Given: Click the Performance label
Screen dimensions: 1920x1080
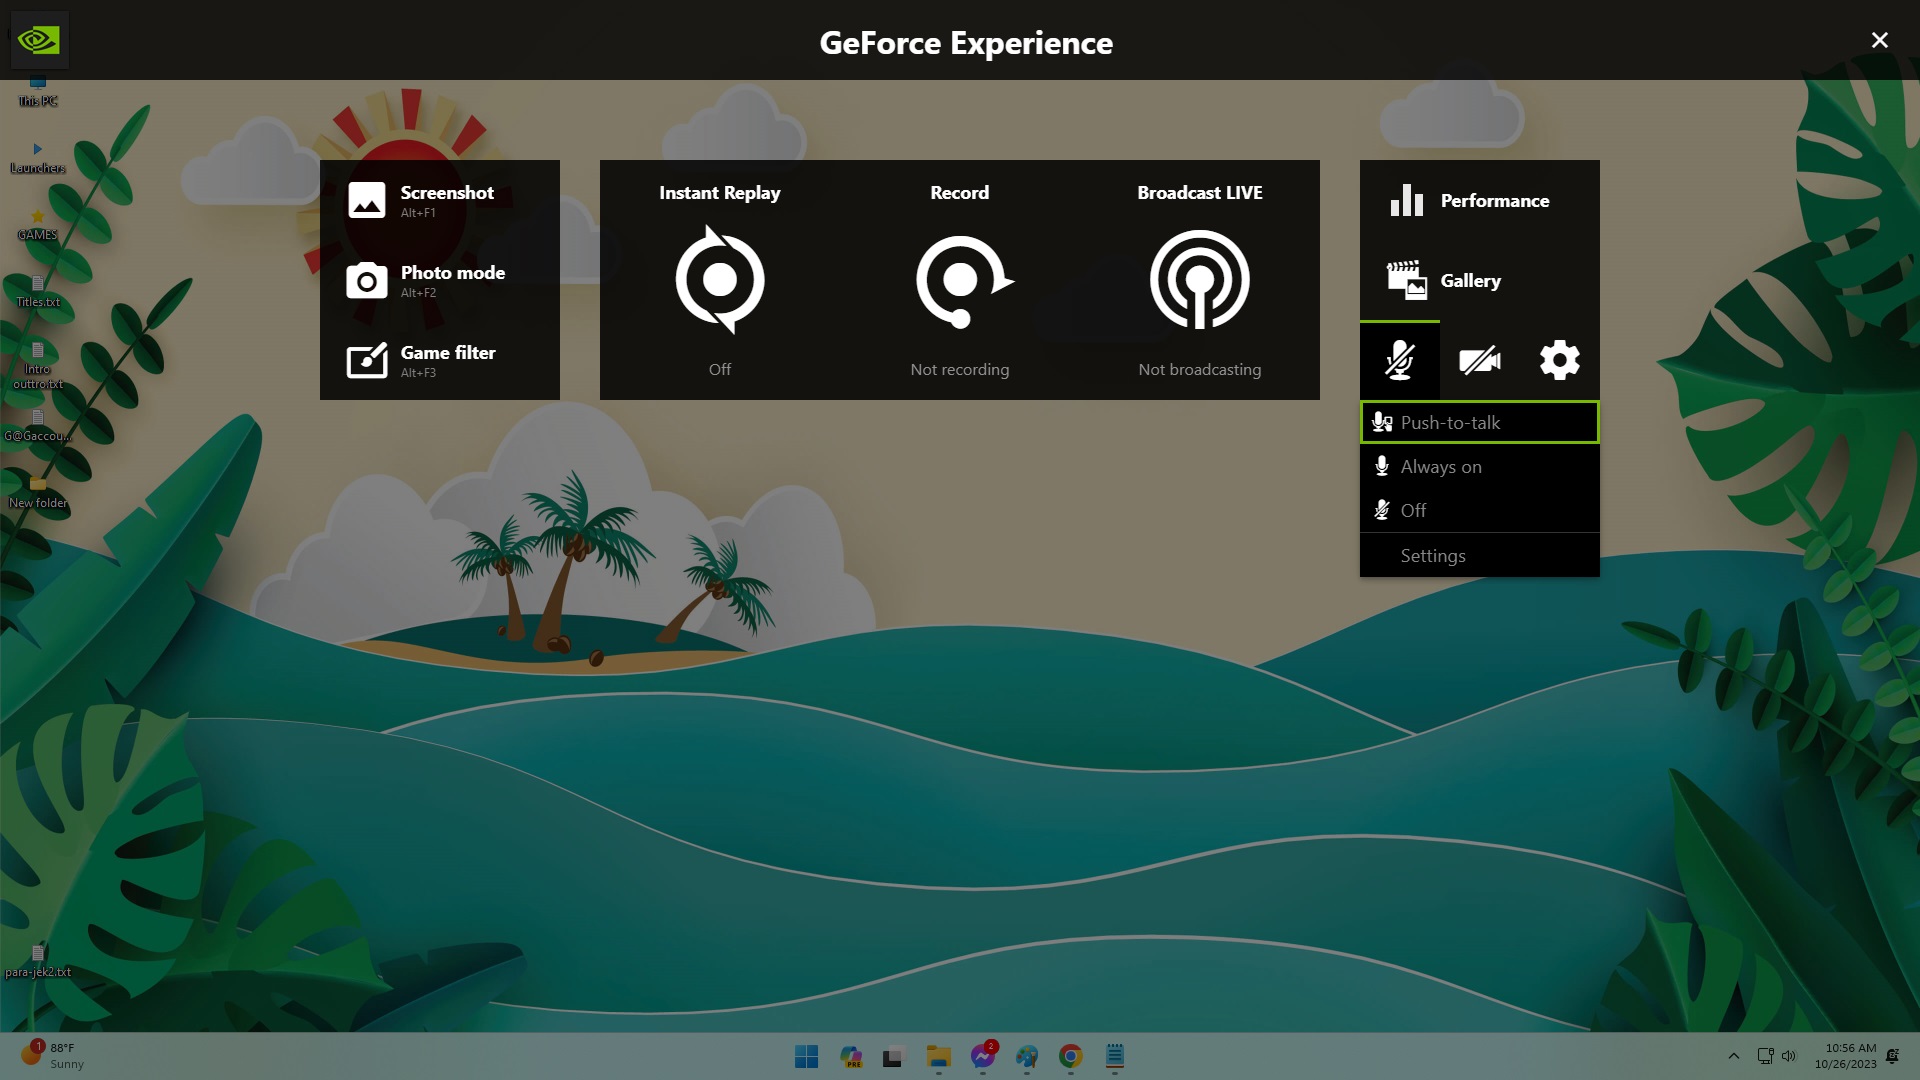Looking at the screenshot, I should pos(1495,200).
